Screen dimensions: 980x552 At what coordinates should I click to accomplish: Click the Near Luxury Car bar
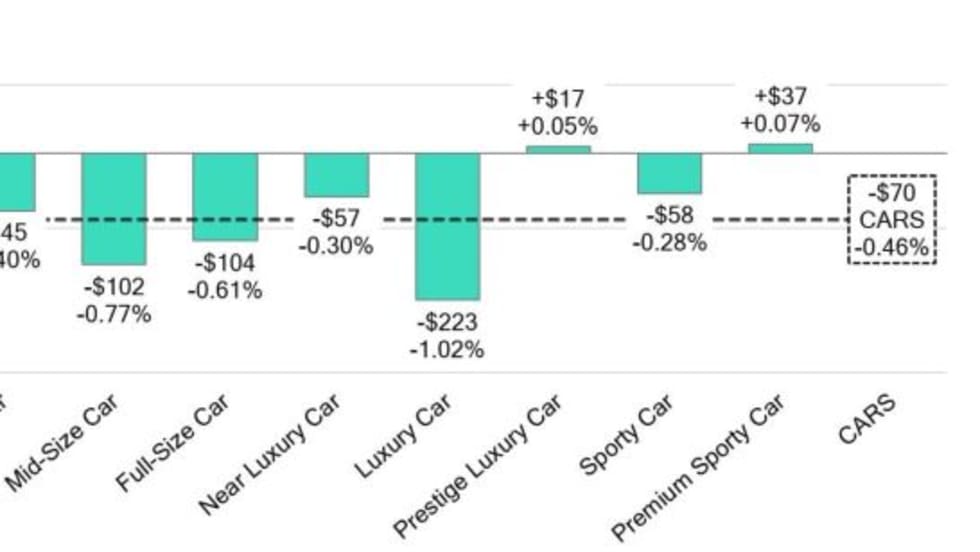click(337, 175)
